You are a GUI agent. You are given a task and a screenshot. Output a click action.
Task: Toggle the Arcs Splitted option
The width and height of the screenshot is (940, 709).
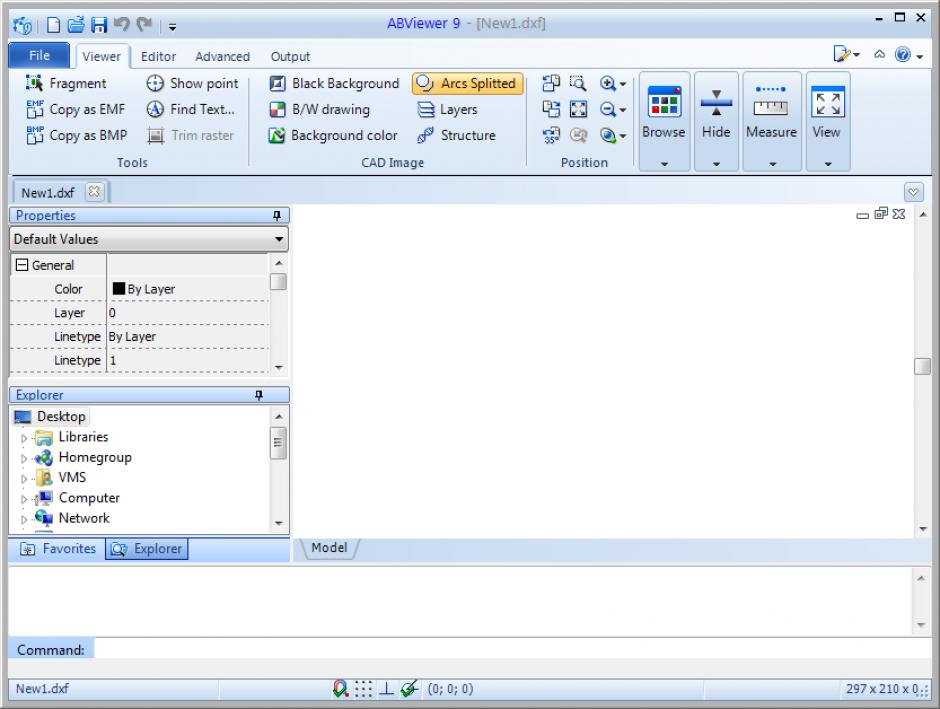pyautogui.click(x=467, y=83)
